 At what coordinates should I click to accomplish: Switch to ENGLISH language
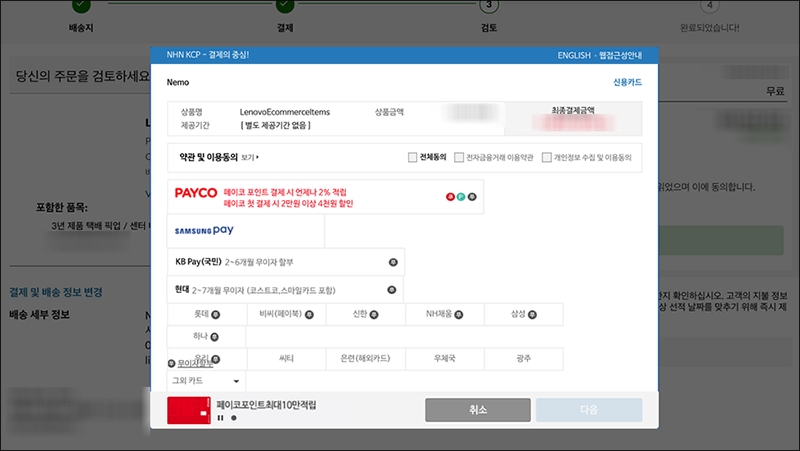(574, 55)
